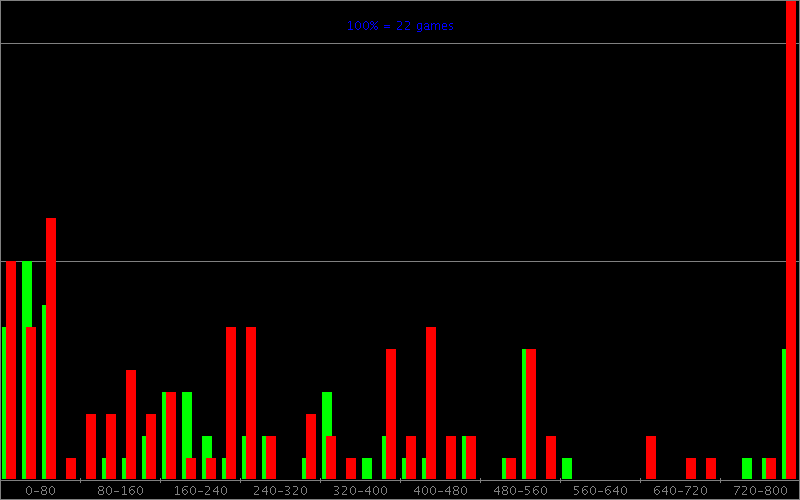Click the 160-240 axis label

201,491
